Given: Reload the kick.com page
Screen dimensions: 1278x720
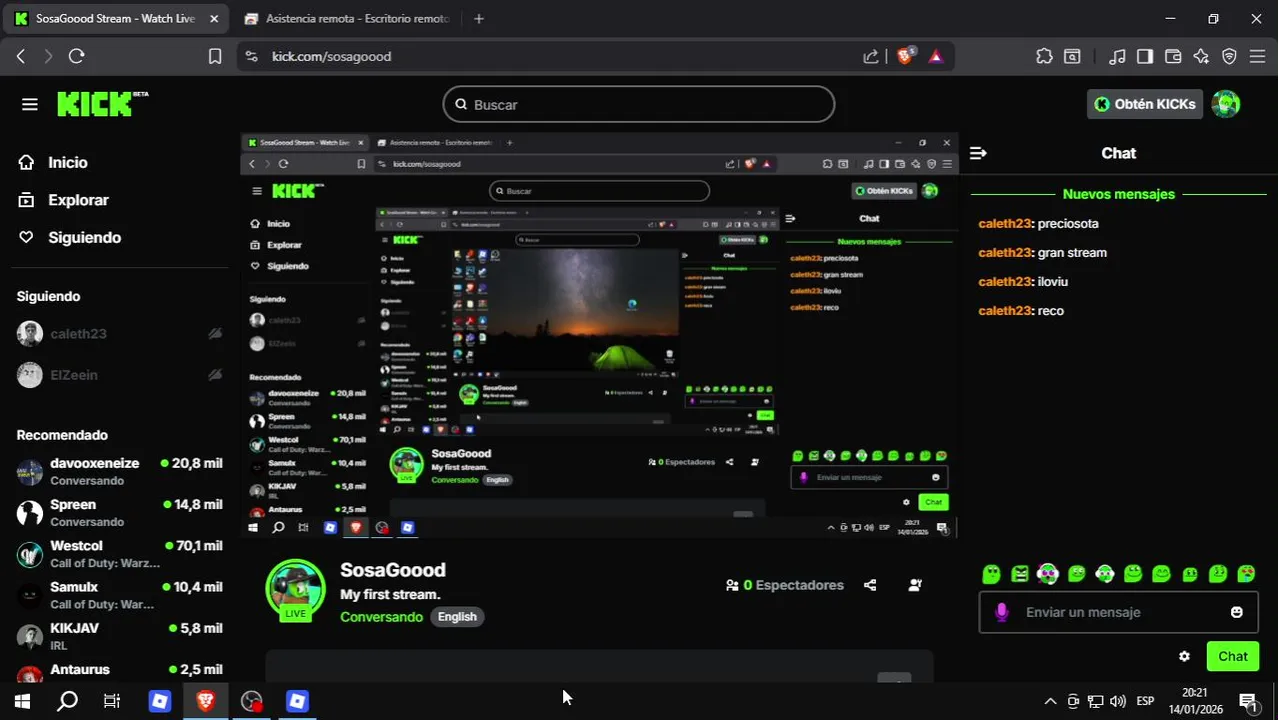Looking at the screenshot, I should (x=76, y=56).
